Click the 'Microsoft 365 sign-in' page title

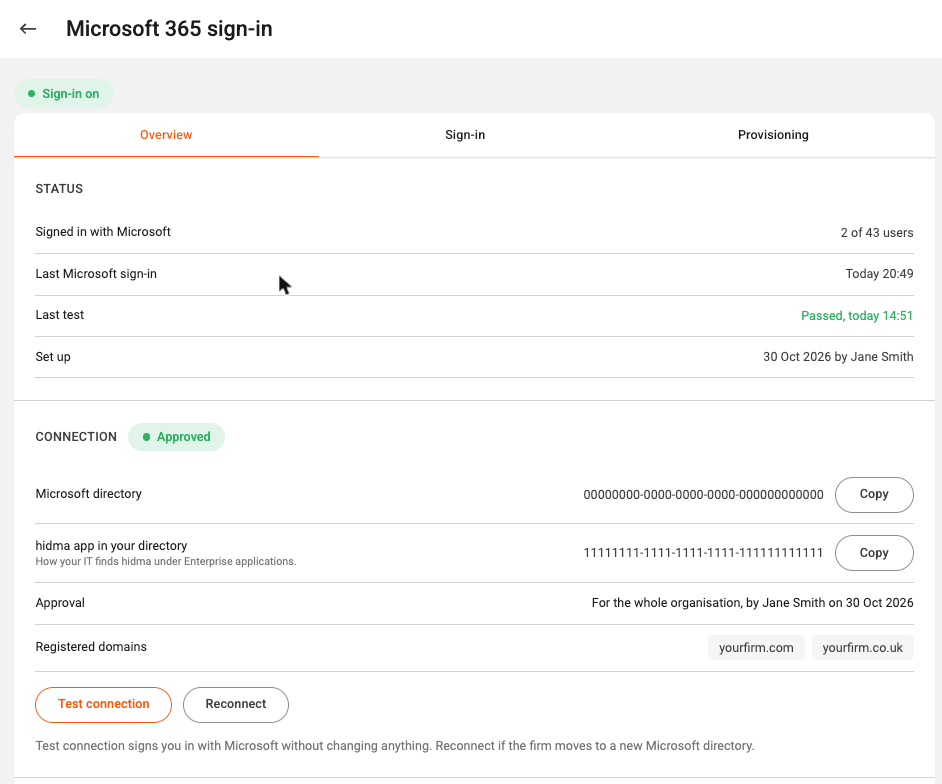169,28
